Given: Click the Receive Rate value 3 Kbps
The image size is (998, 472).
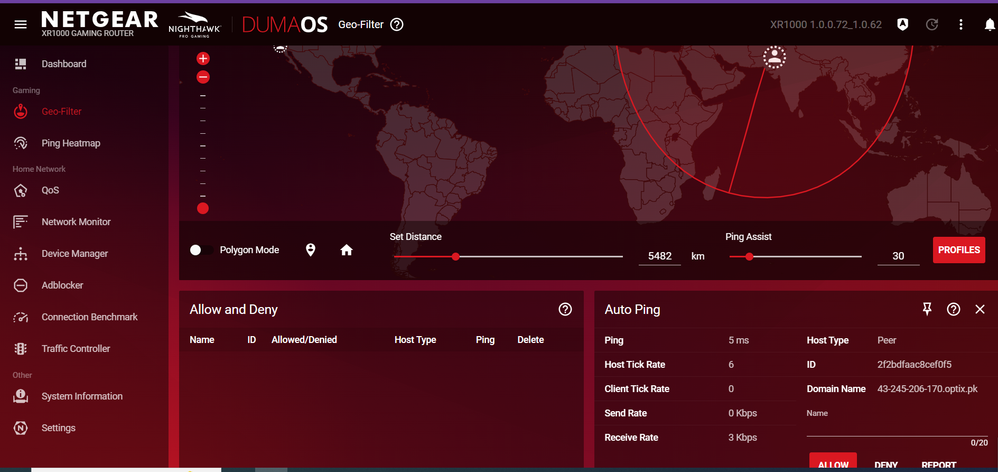Looking at the screenshot, I should pos(743,437).
